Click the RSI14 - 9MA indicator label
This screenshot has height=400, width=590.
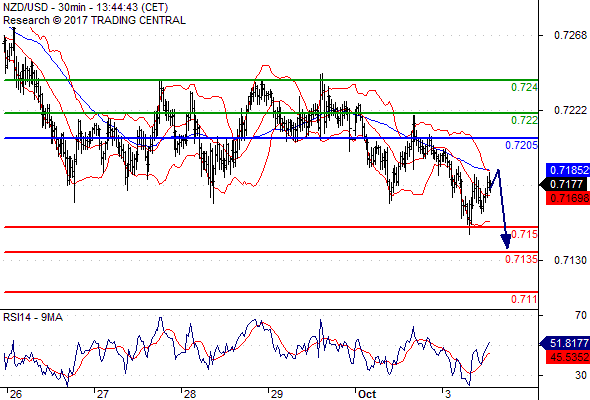[x=33, y=317]
